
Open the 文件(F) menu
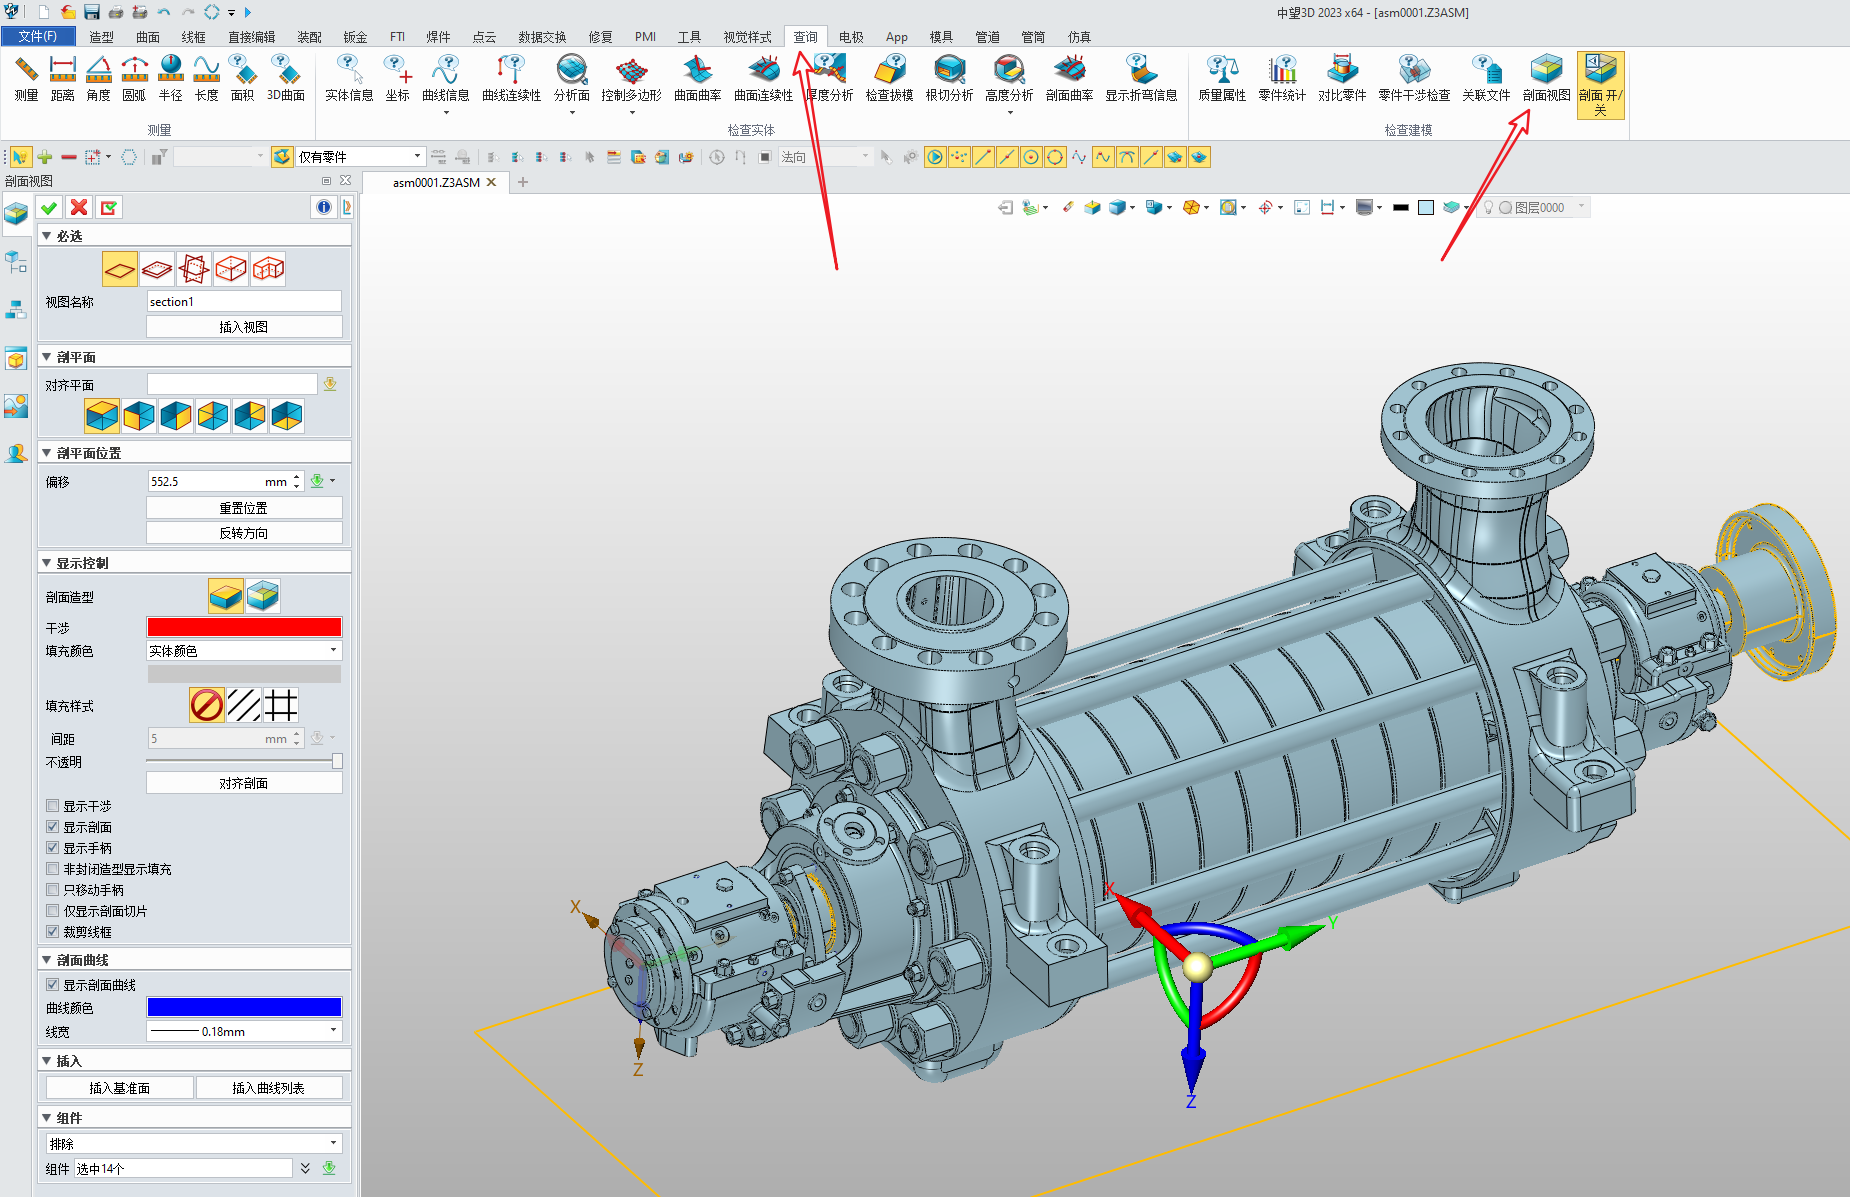(37, 36)
